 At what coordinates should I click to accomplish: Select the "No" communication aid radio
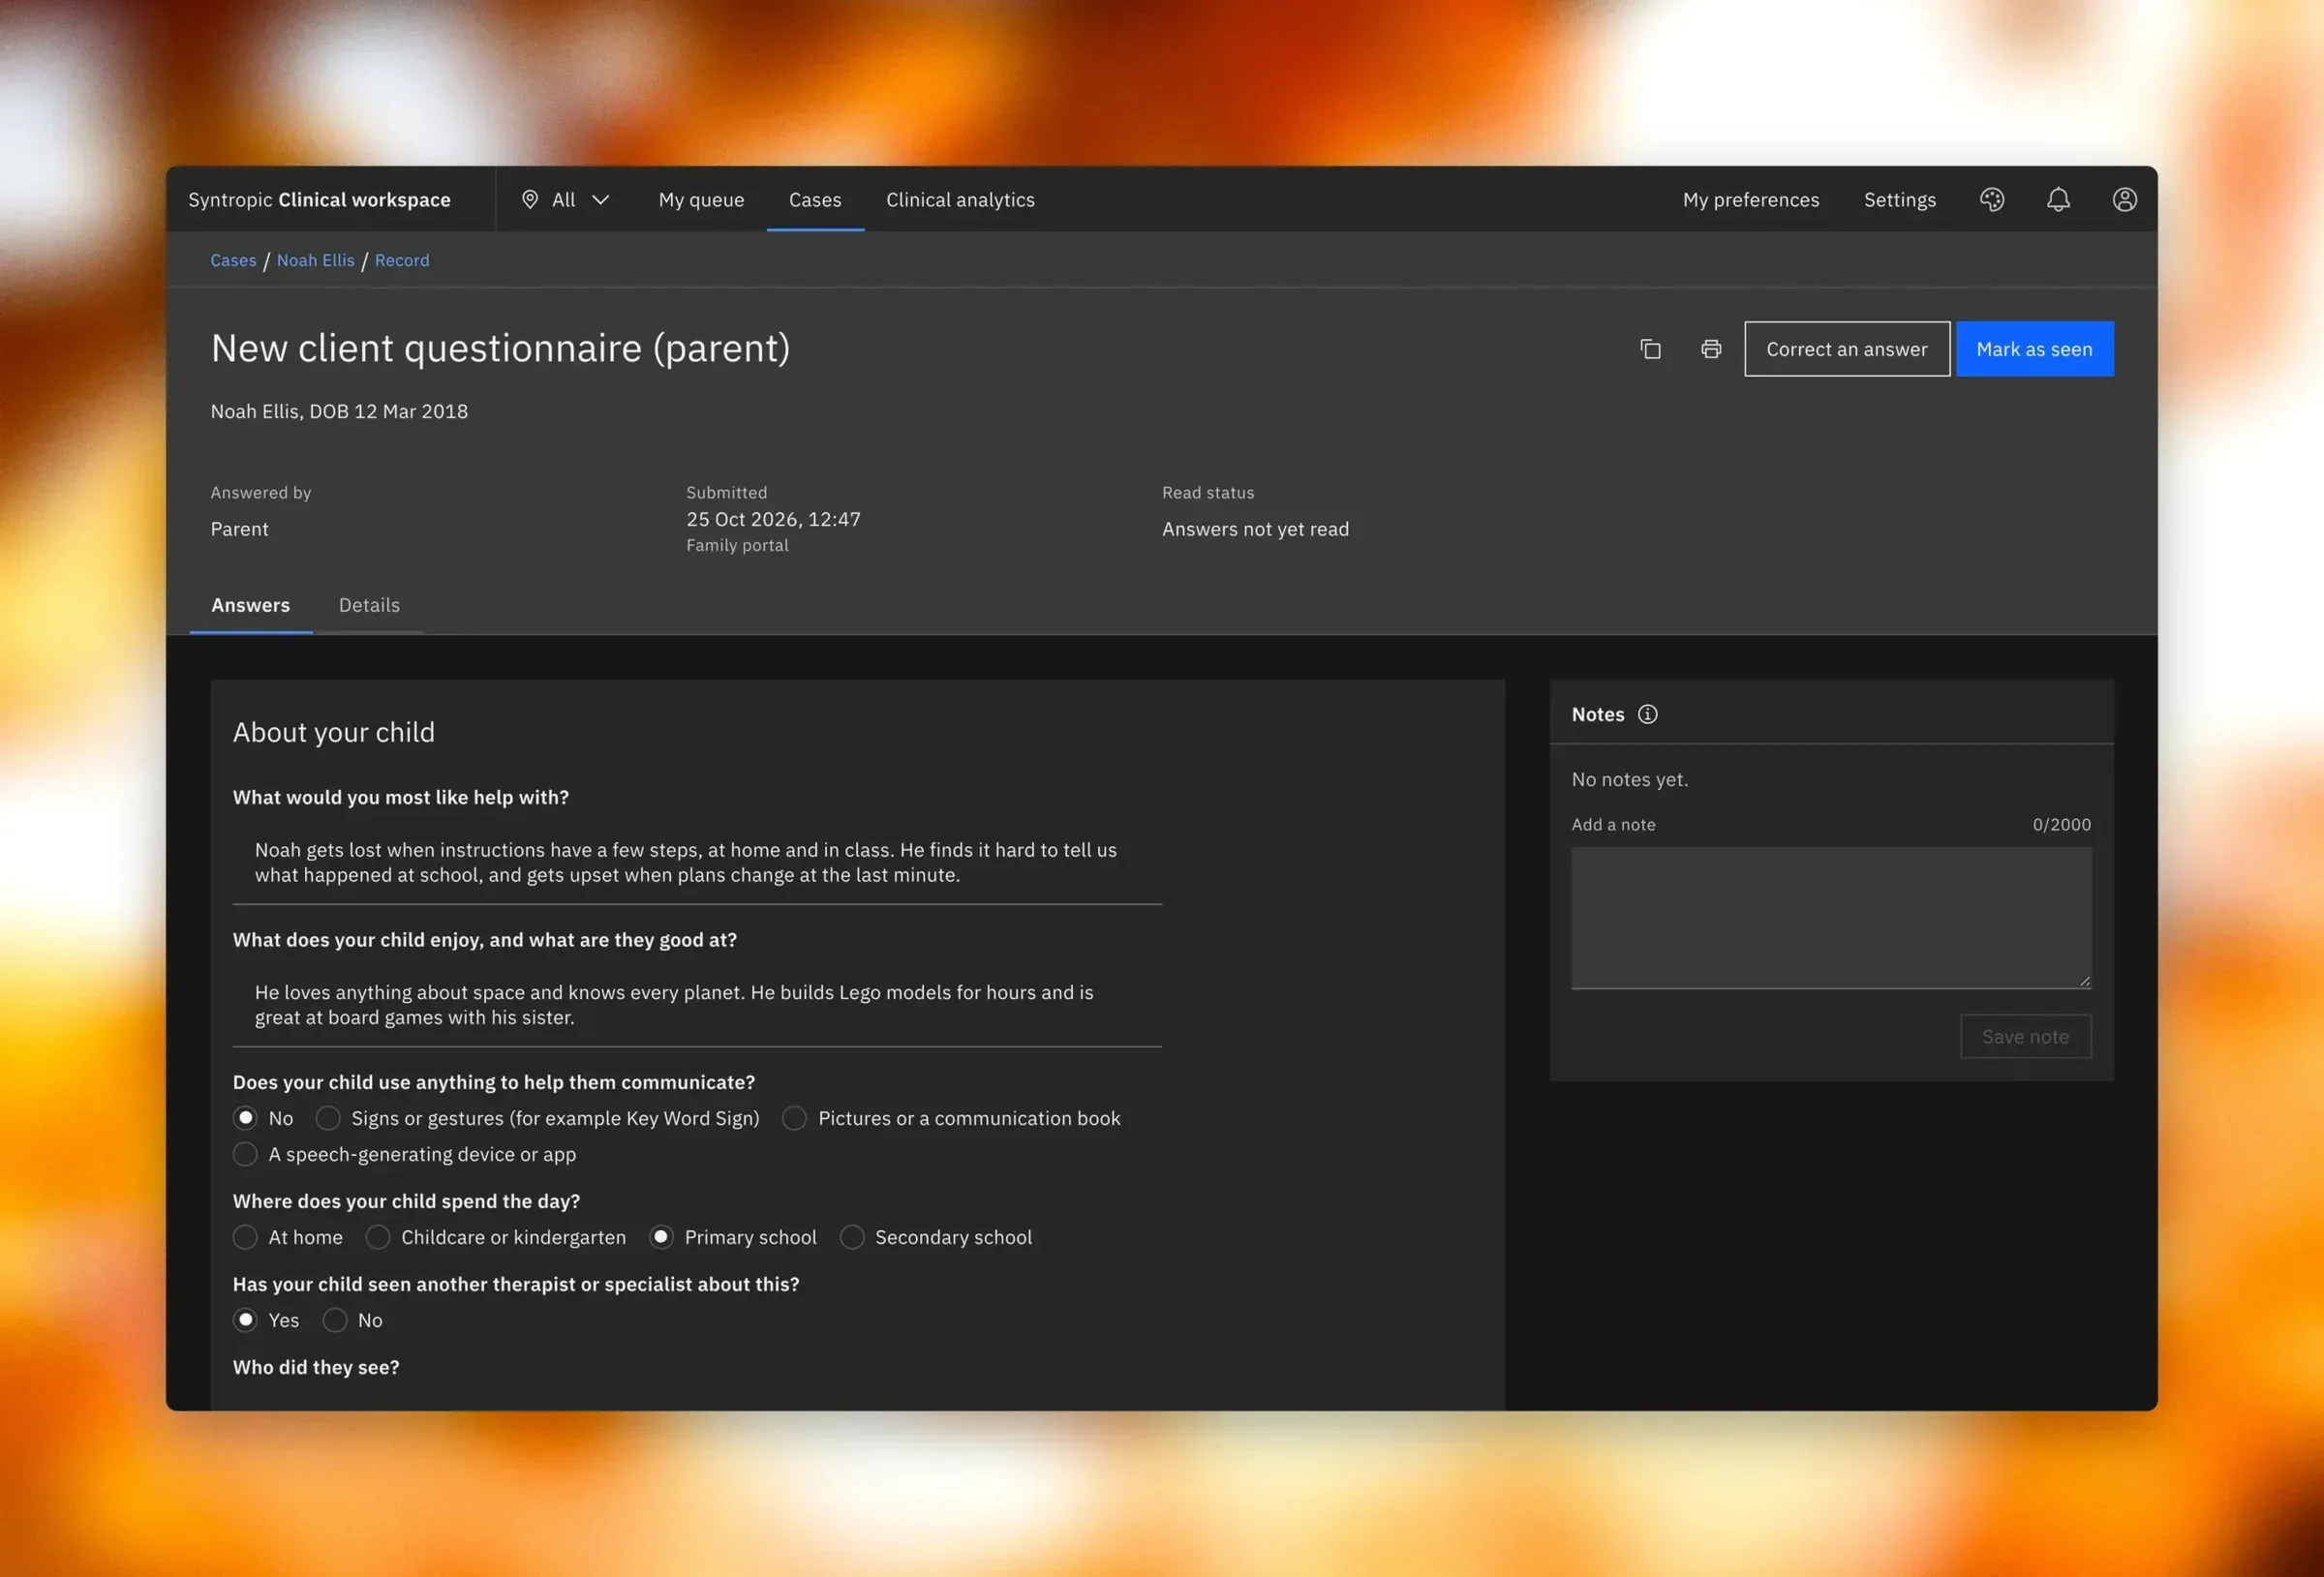[x=245, y=1118]
